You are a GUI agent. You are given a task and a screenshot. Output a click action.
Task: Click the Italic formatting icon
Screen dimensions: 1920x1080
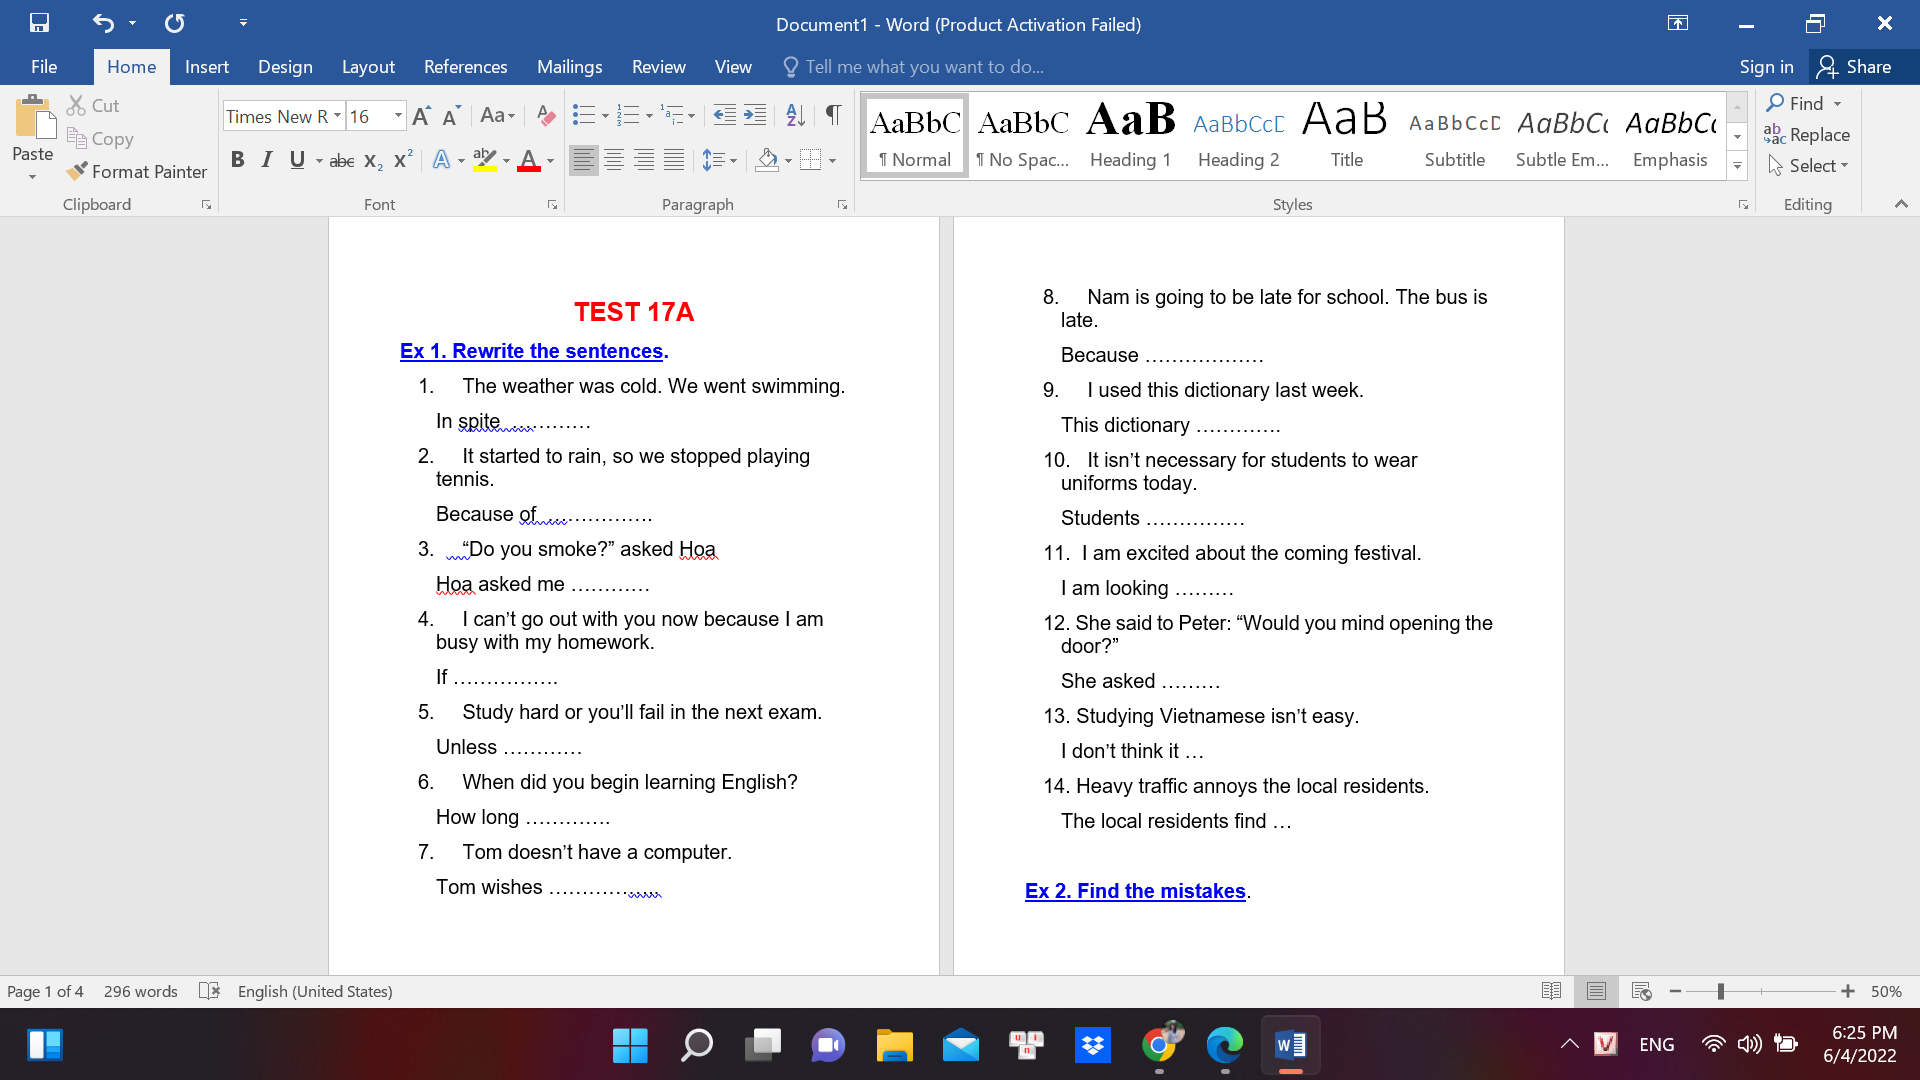pos(265,162)
